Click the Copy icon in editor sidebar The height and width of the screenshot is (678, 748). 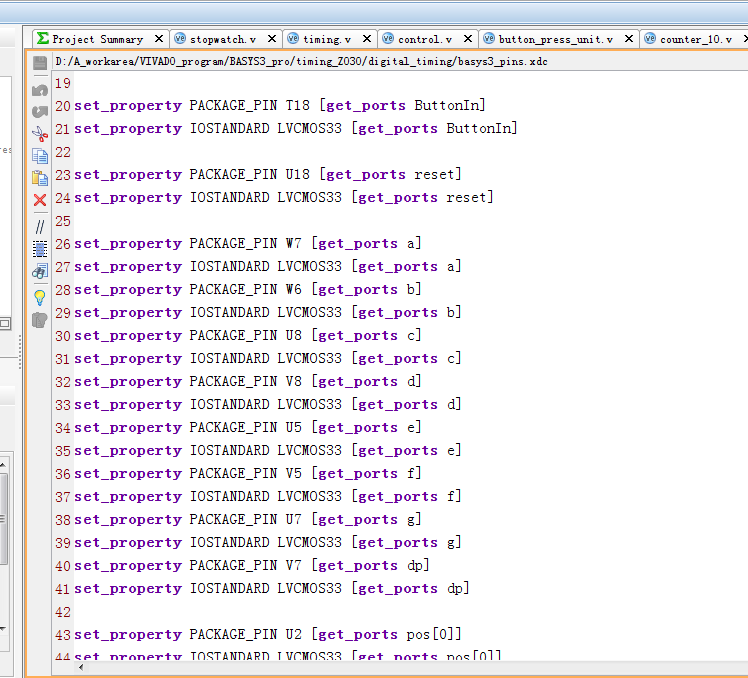(x=40, y=156)
